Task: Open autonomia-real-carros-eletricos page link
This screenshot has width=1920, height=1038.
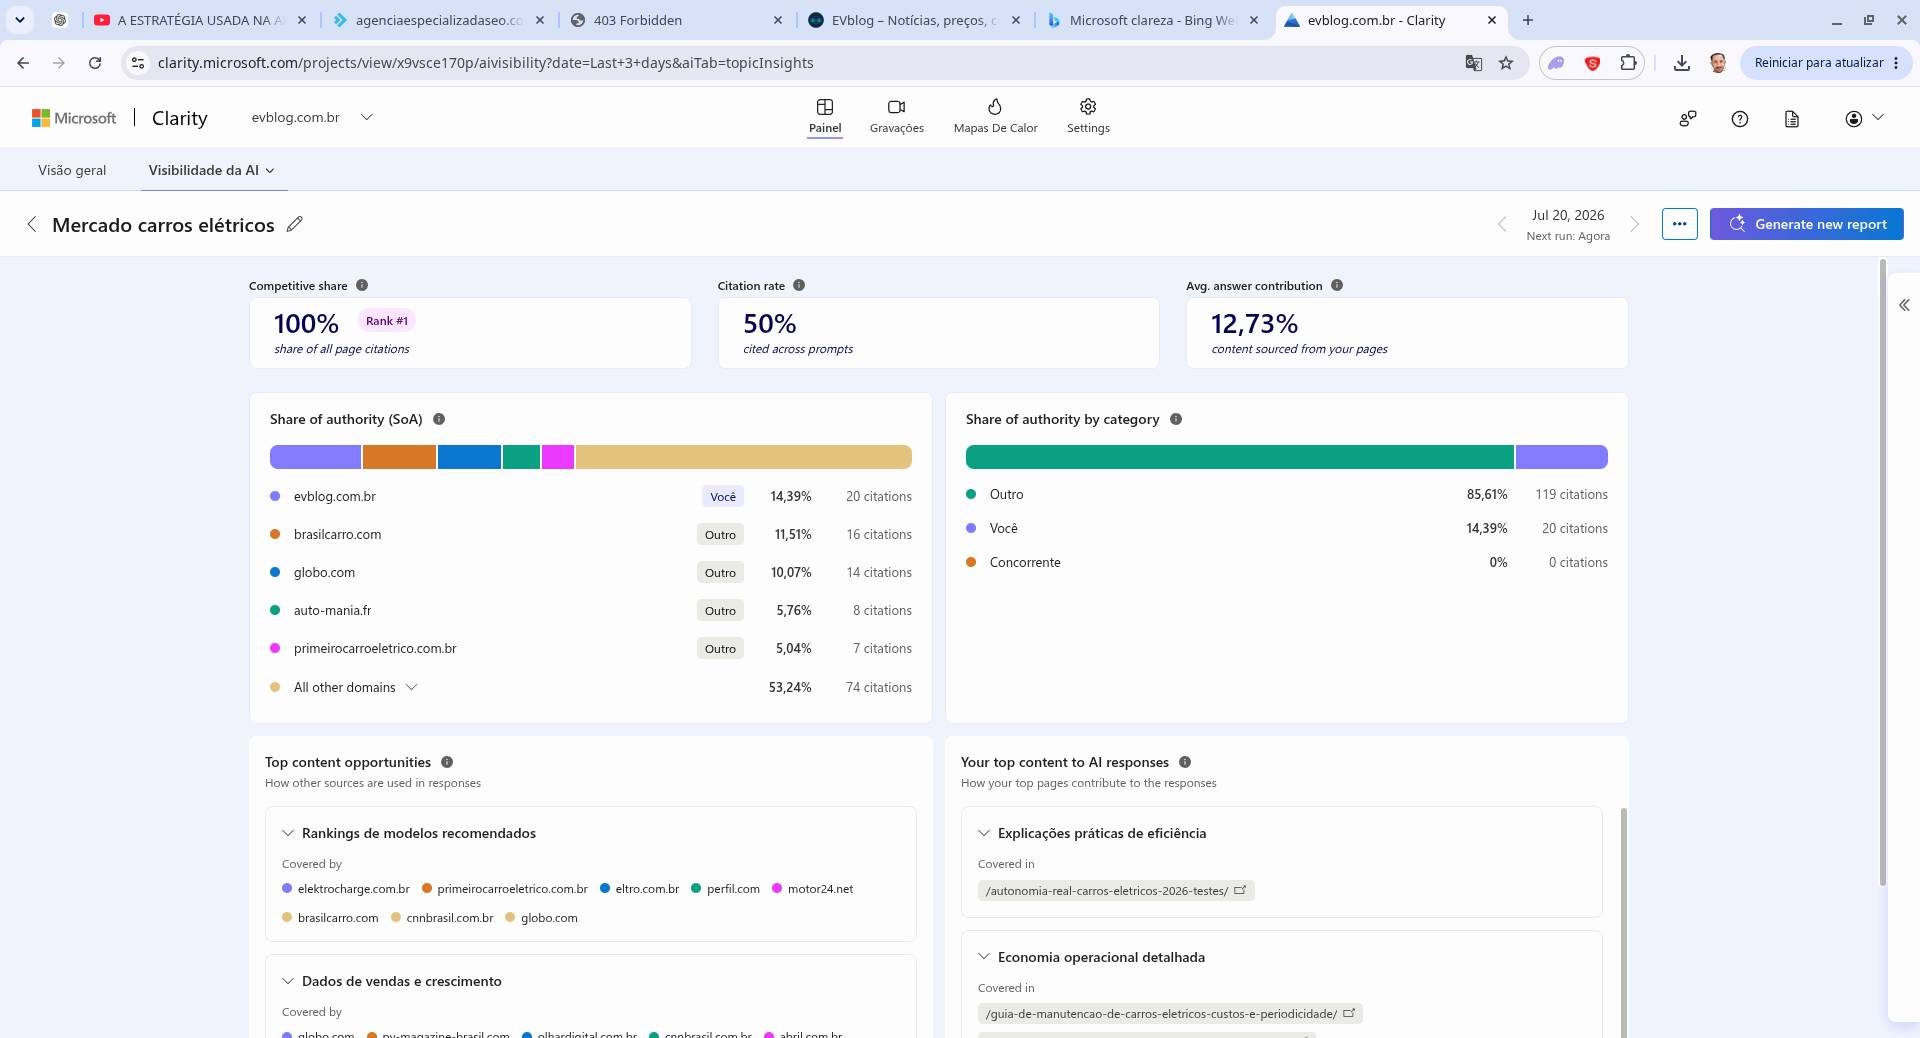Action: point(1116,890)
